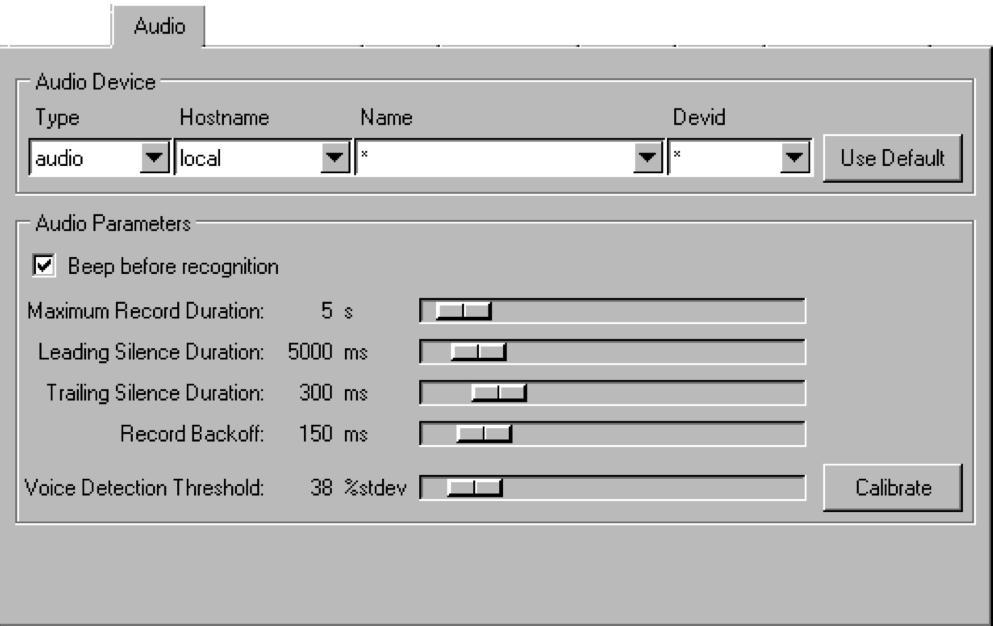
Task: Click the Calibrate button
Action: 892,487
